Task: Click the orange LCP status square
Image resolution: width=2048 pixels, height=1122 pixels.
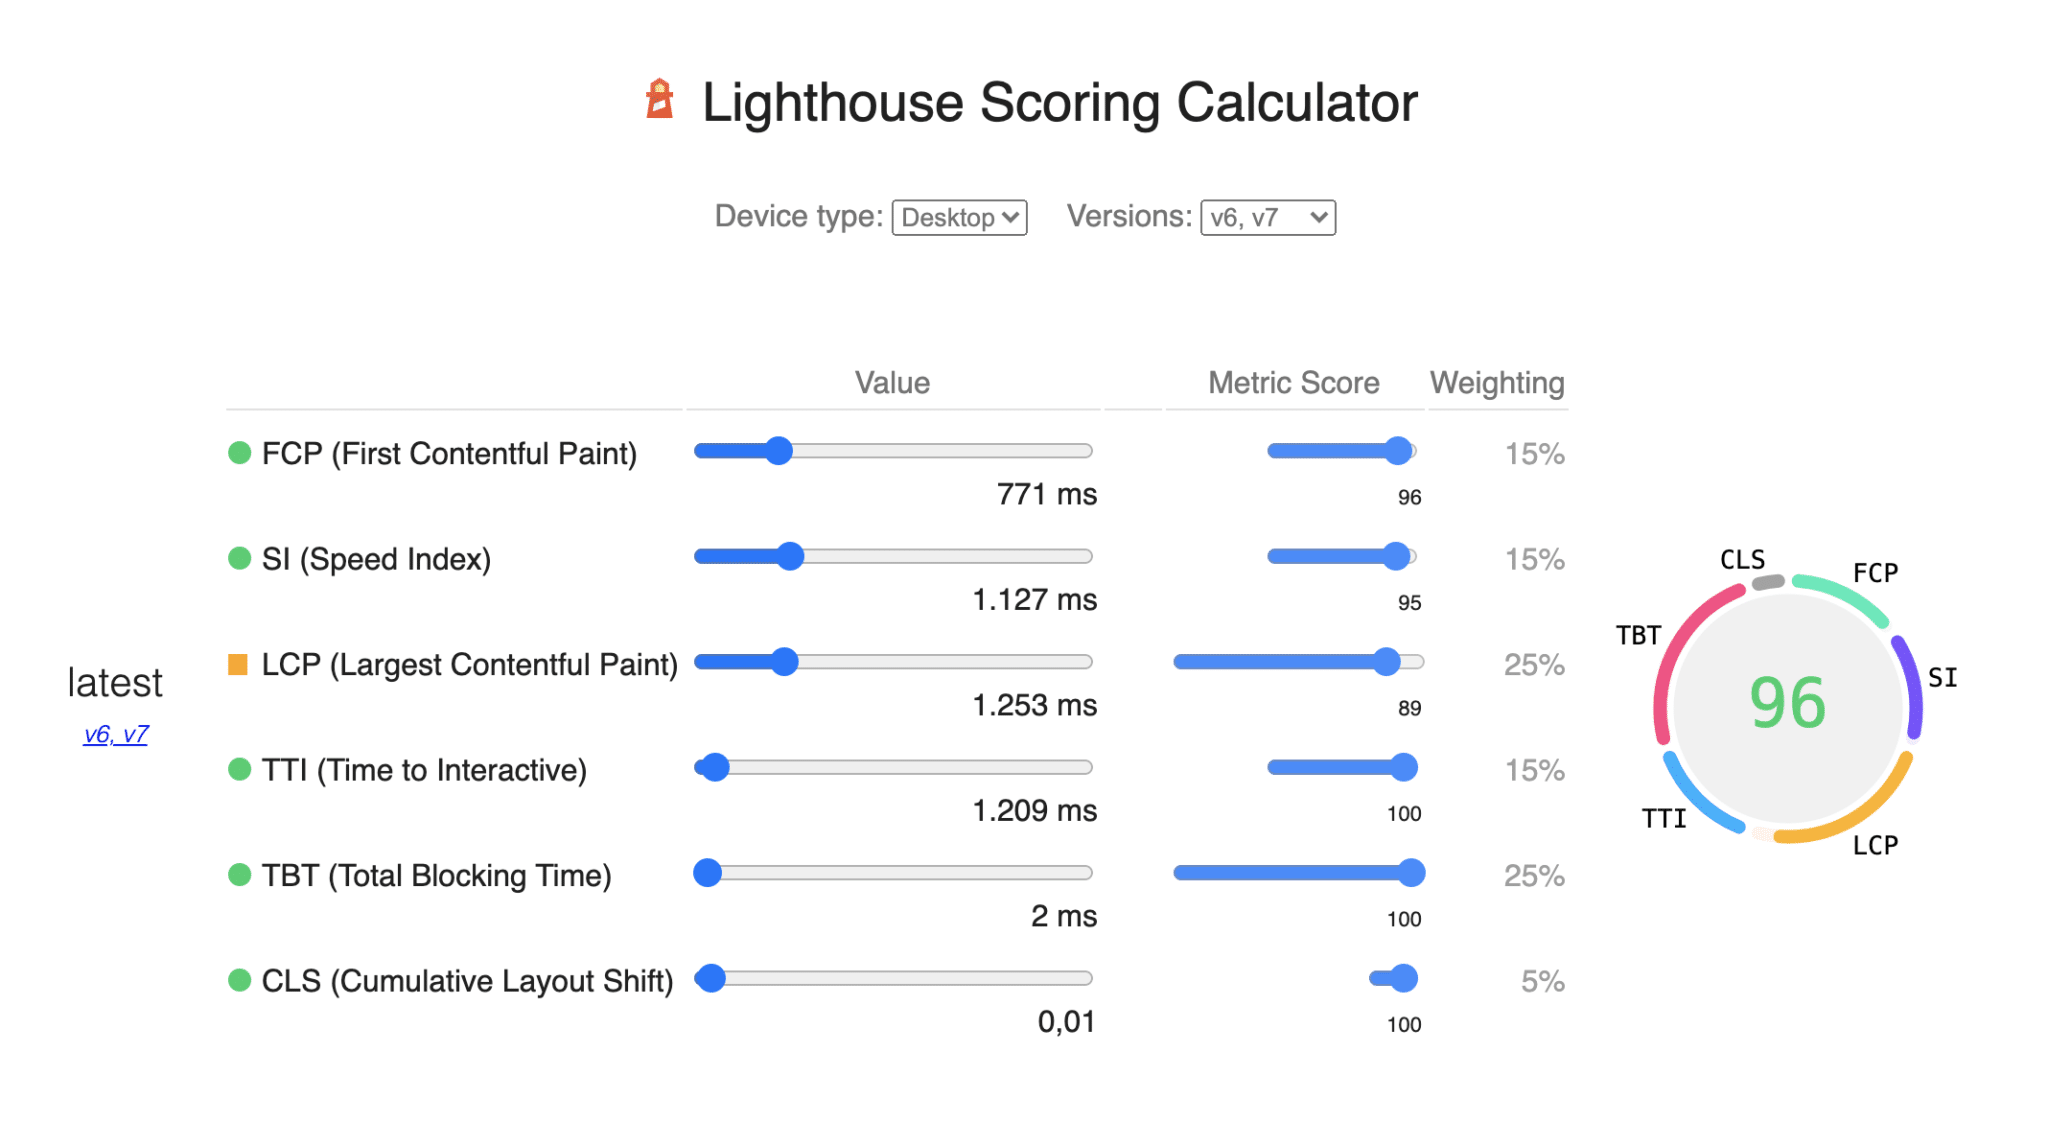Action: [238, 664]
